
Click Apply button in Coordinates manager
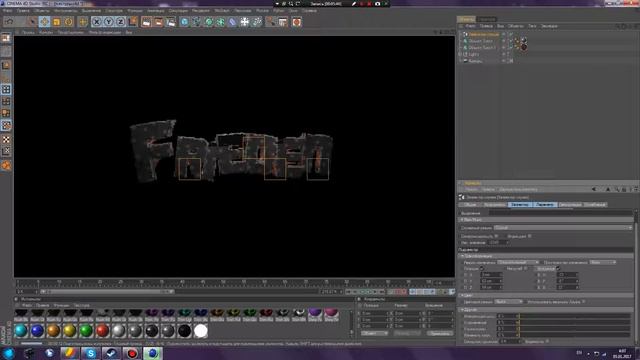coord(440,333)
